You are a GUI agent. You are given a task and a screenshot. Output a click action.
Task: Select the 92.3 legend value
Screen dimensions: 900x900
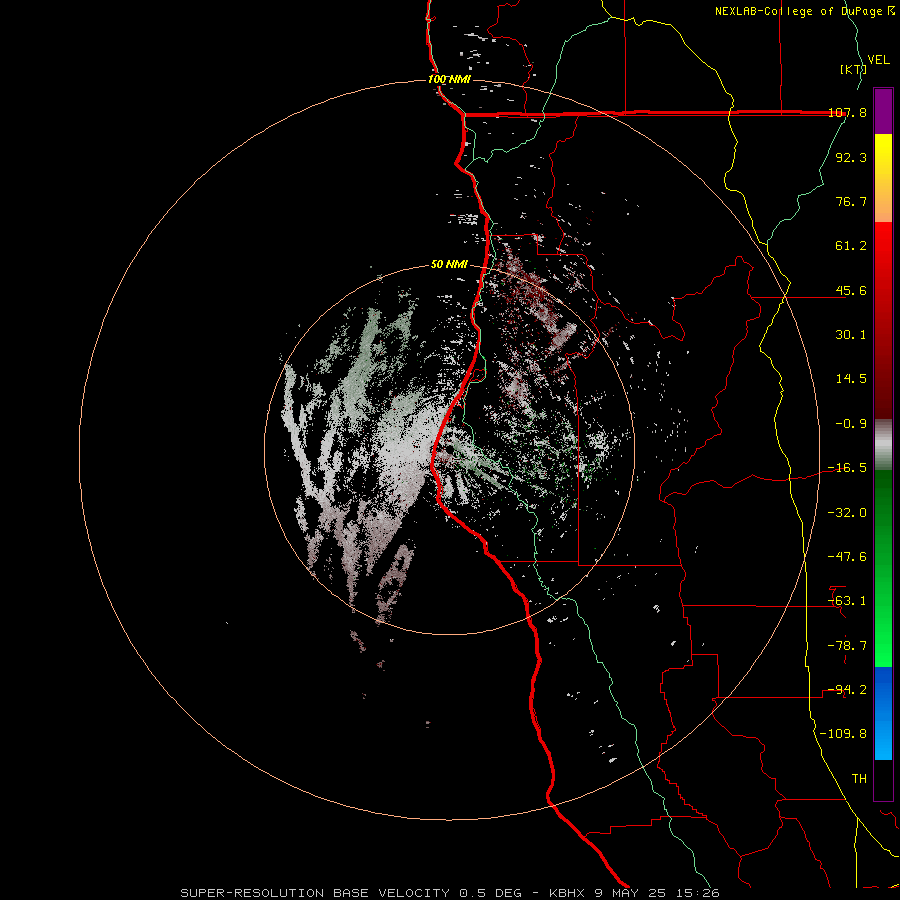pos(851,157)
